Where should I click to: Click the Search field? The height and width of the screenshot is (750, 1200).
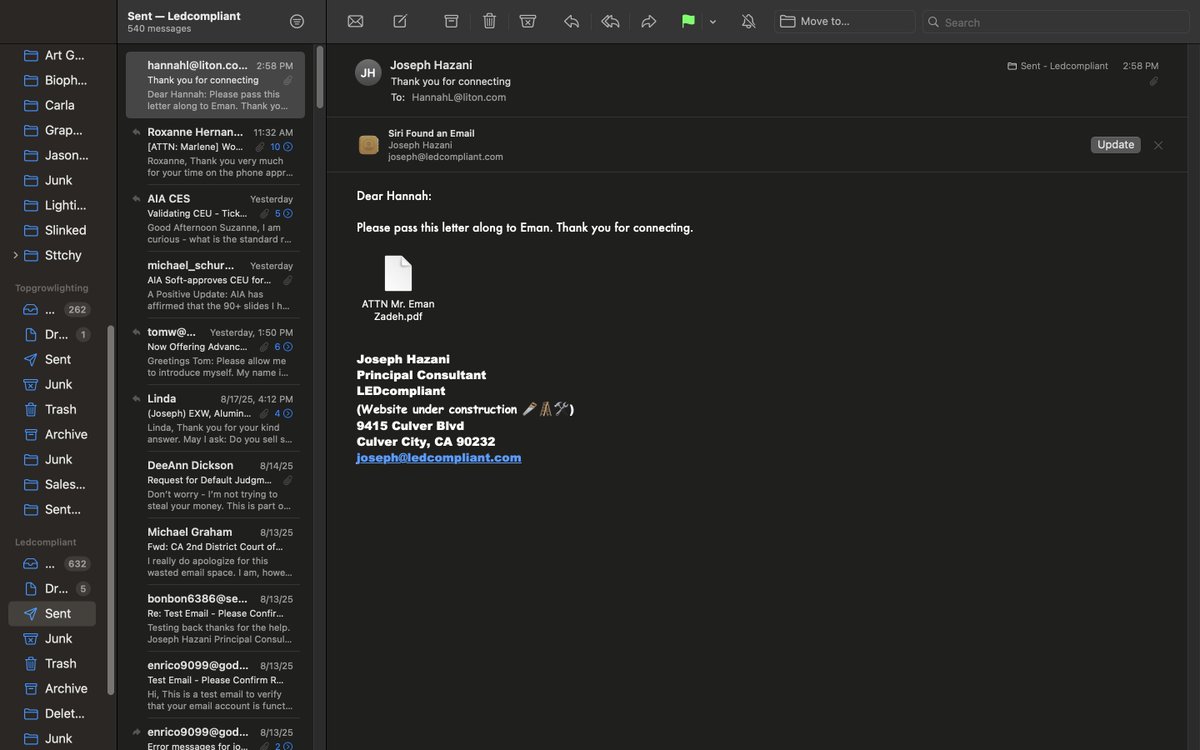[1056, 21]
